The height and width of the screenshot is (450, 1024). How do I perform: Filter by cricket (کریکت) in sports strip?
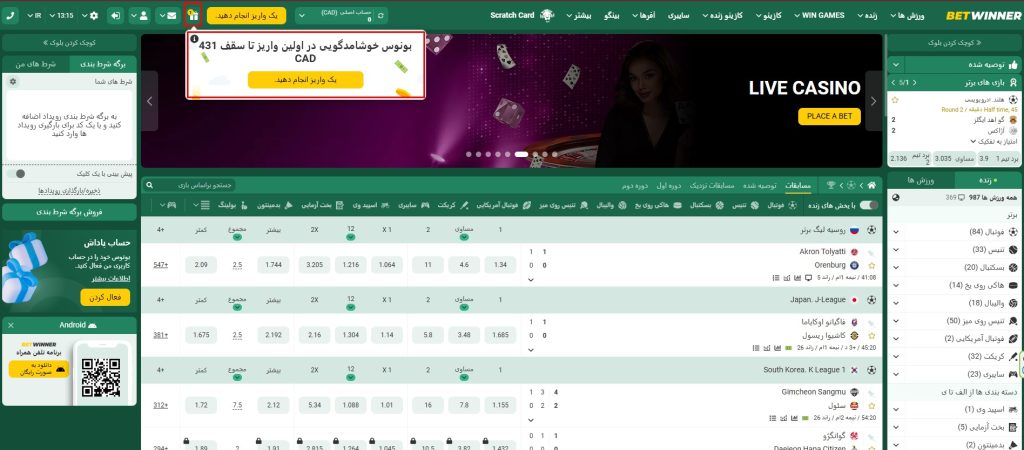tap(453, 205)
